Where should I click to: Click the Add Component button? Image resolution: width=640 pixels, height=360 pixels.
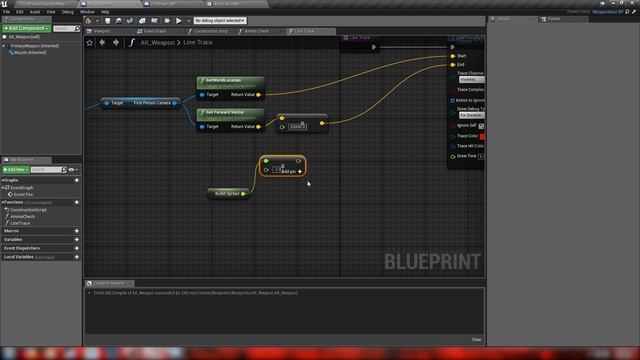tap(26, 28)
